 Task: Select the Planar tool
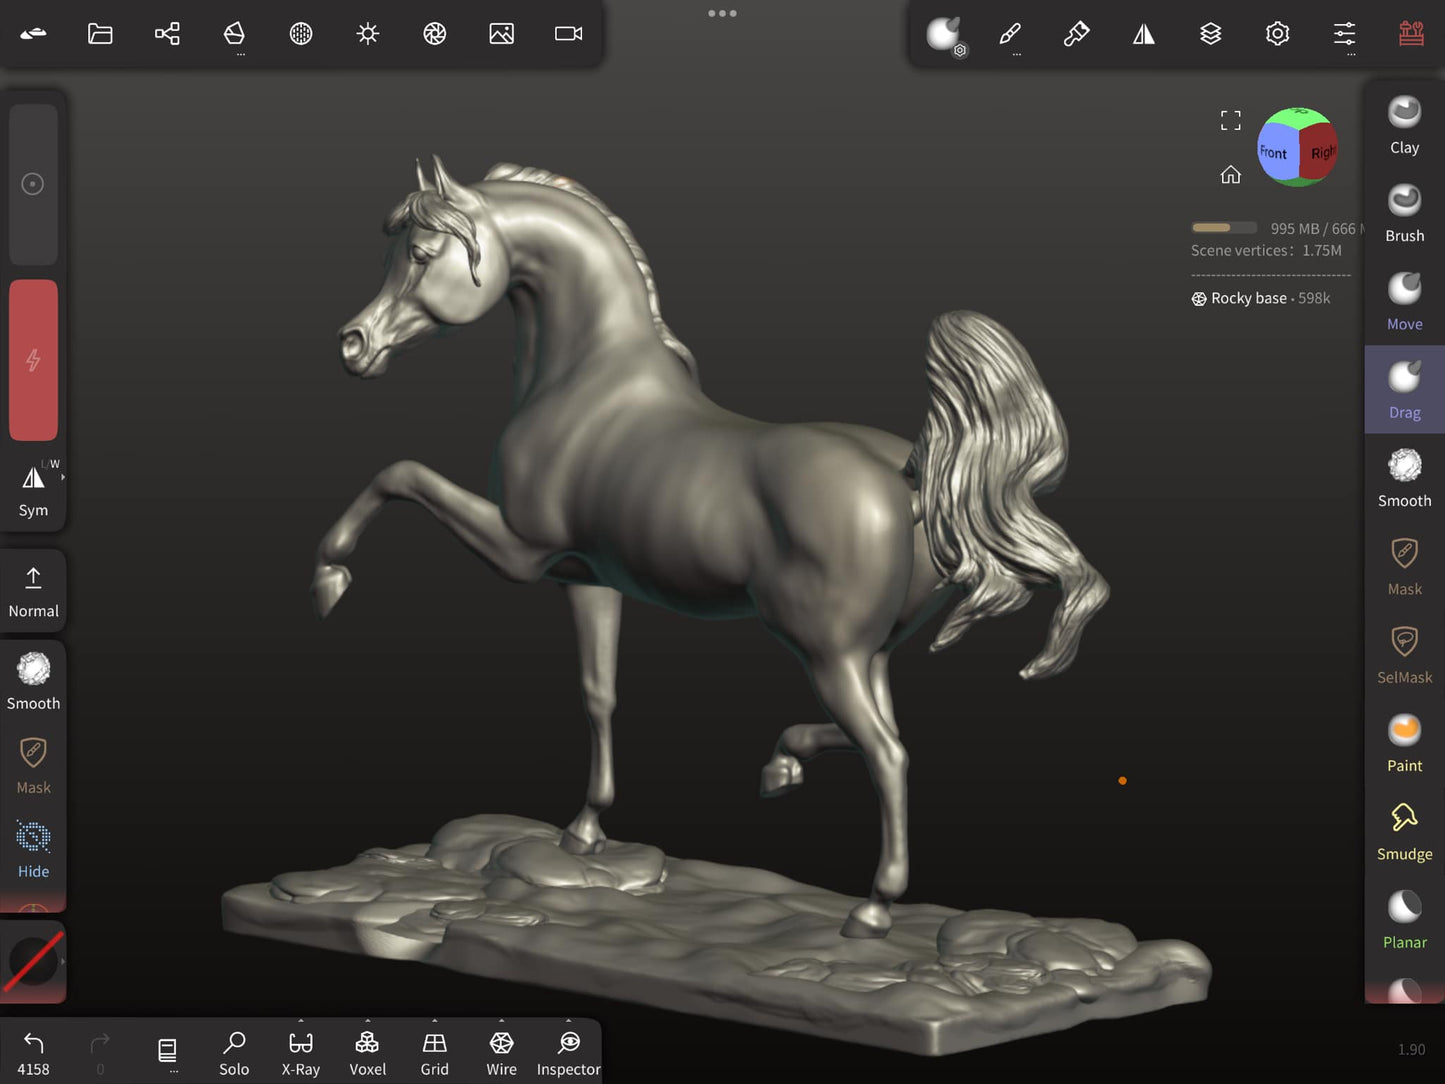(1404, 920)
